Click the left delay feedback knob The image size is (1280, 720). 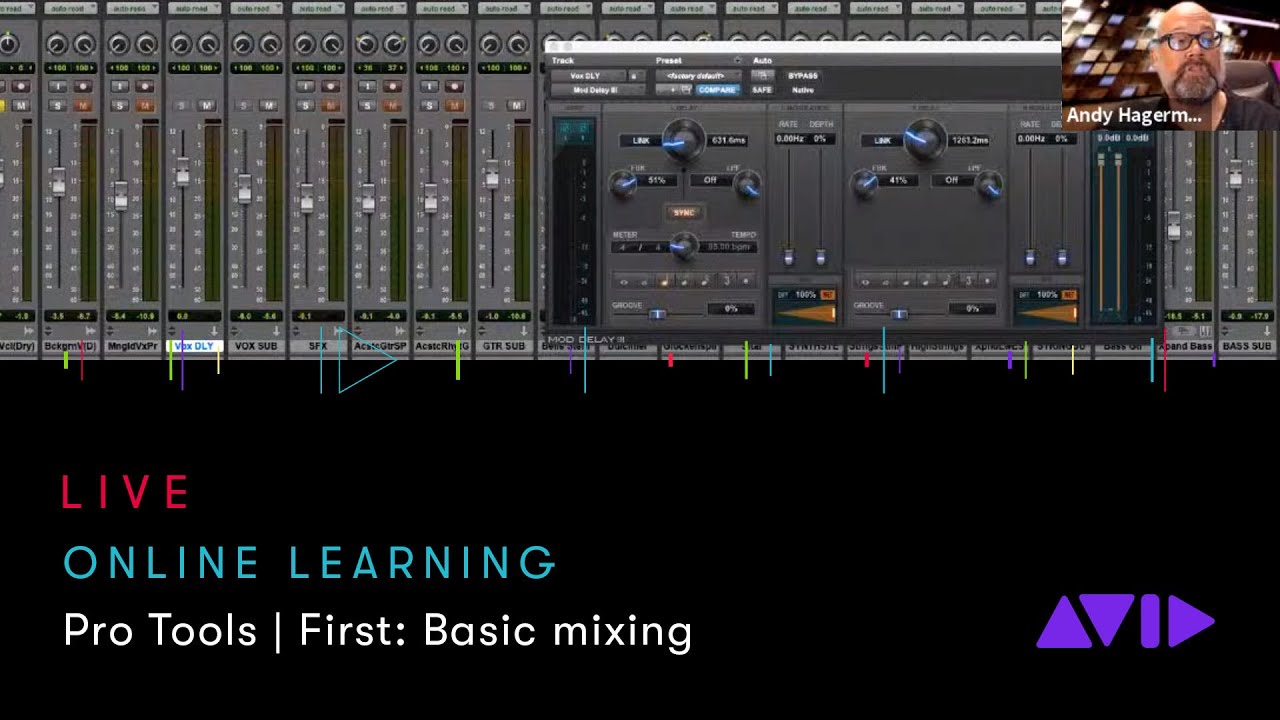(x=623, y=183)
